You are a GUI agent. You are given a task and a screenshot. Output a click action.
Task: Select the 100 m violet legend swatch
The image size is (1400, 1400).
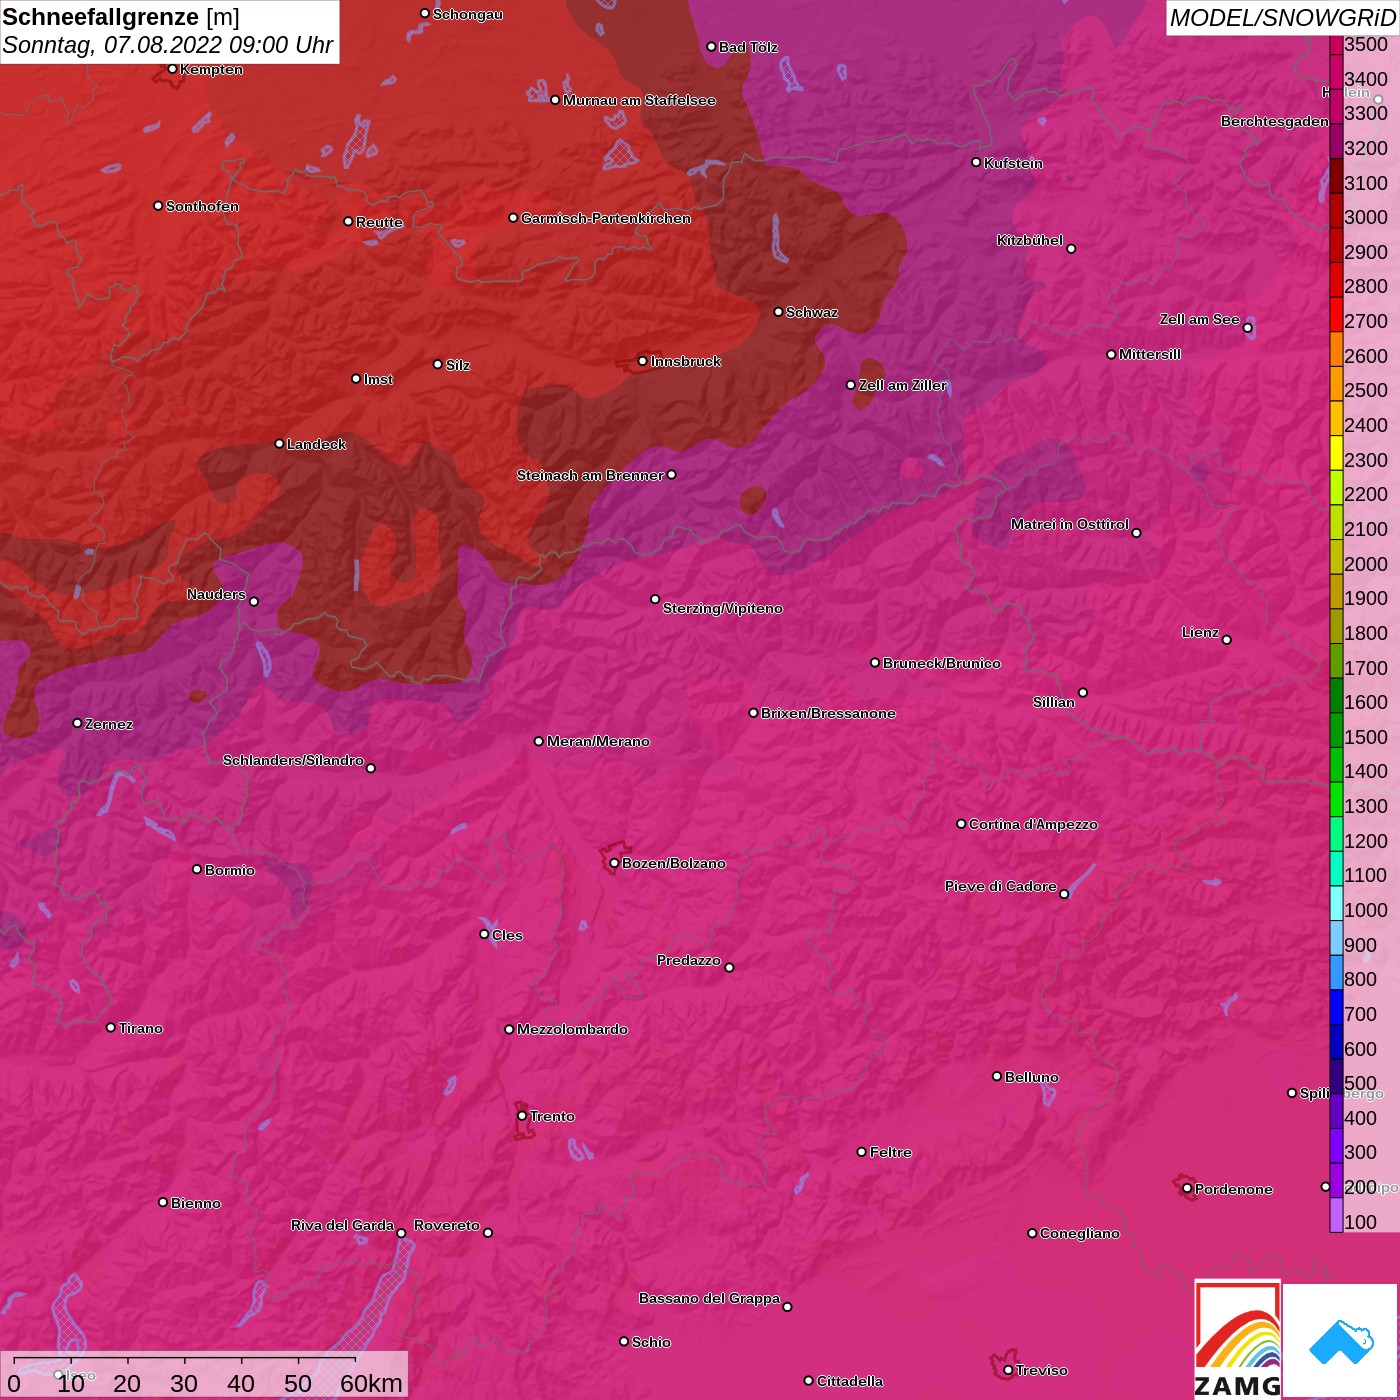click(x=1336, y=1215)
